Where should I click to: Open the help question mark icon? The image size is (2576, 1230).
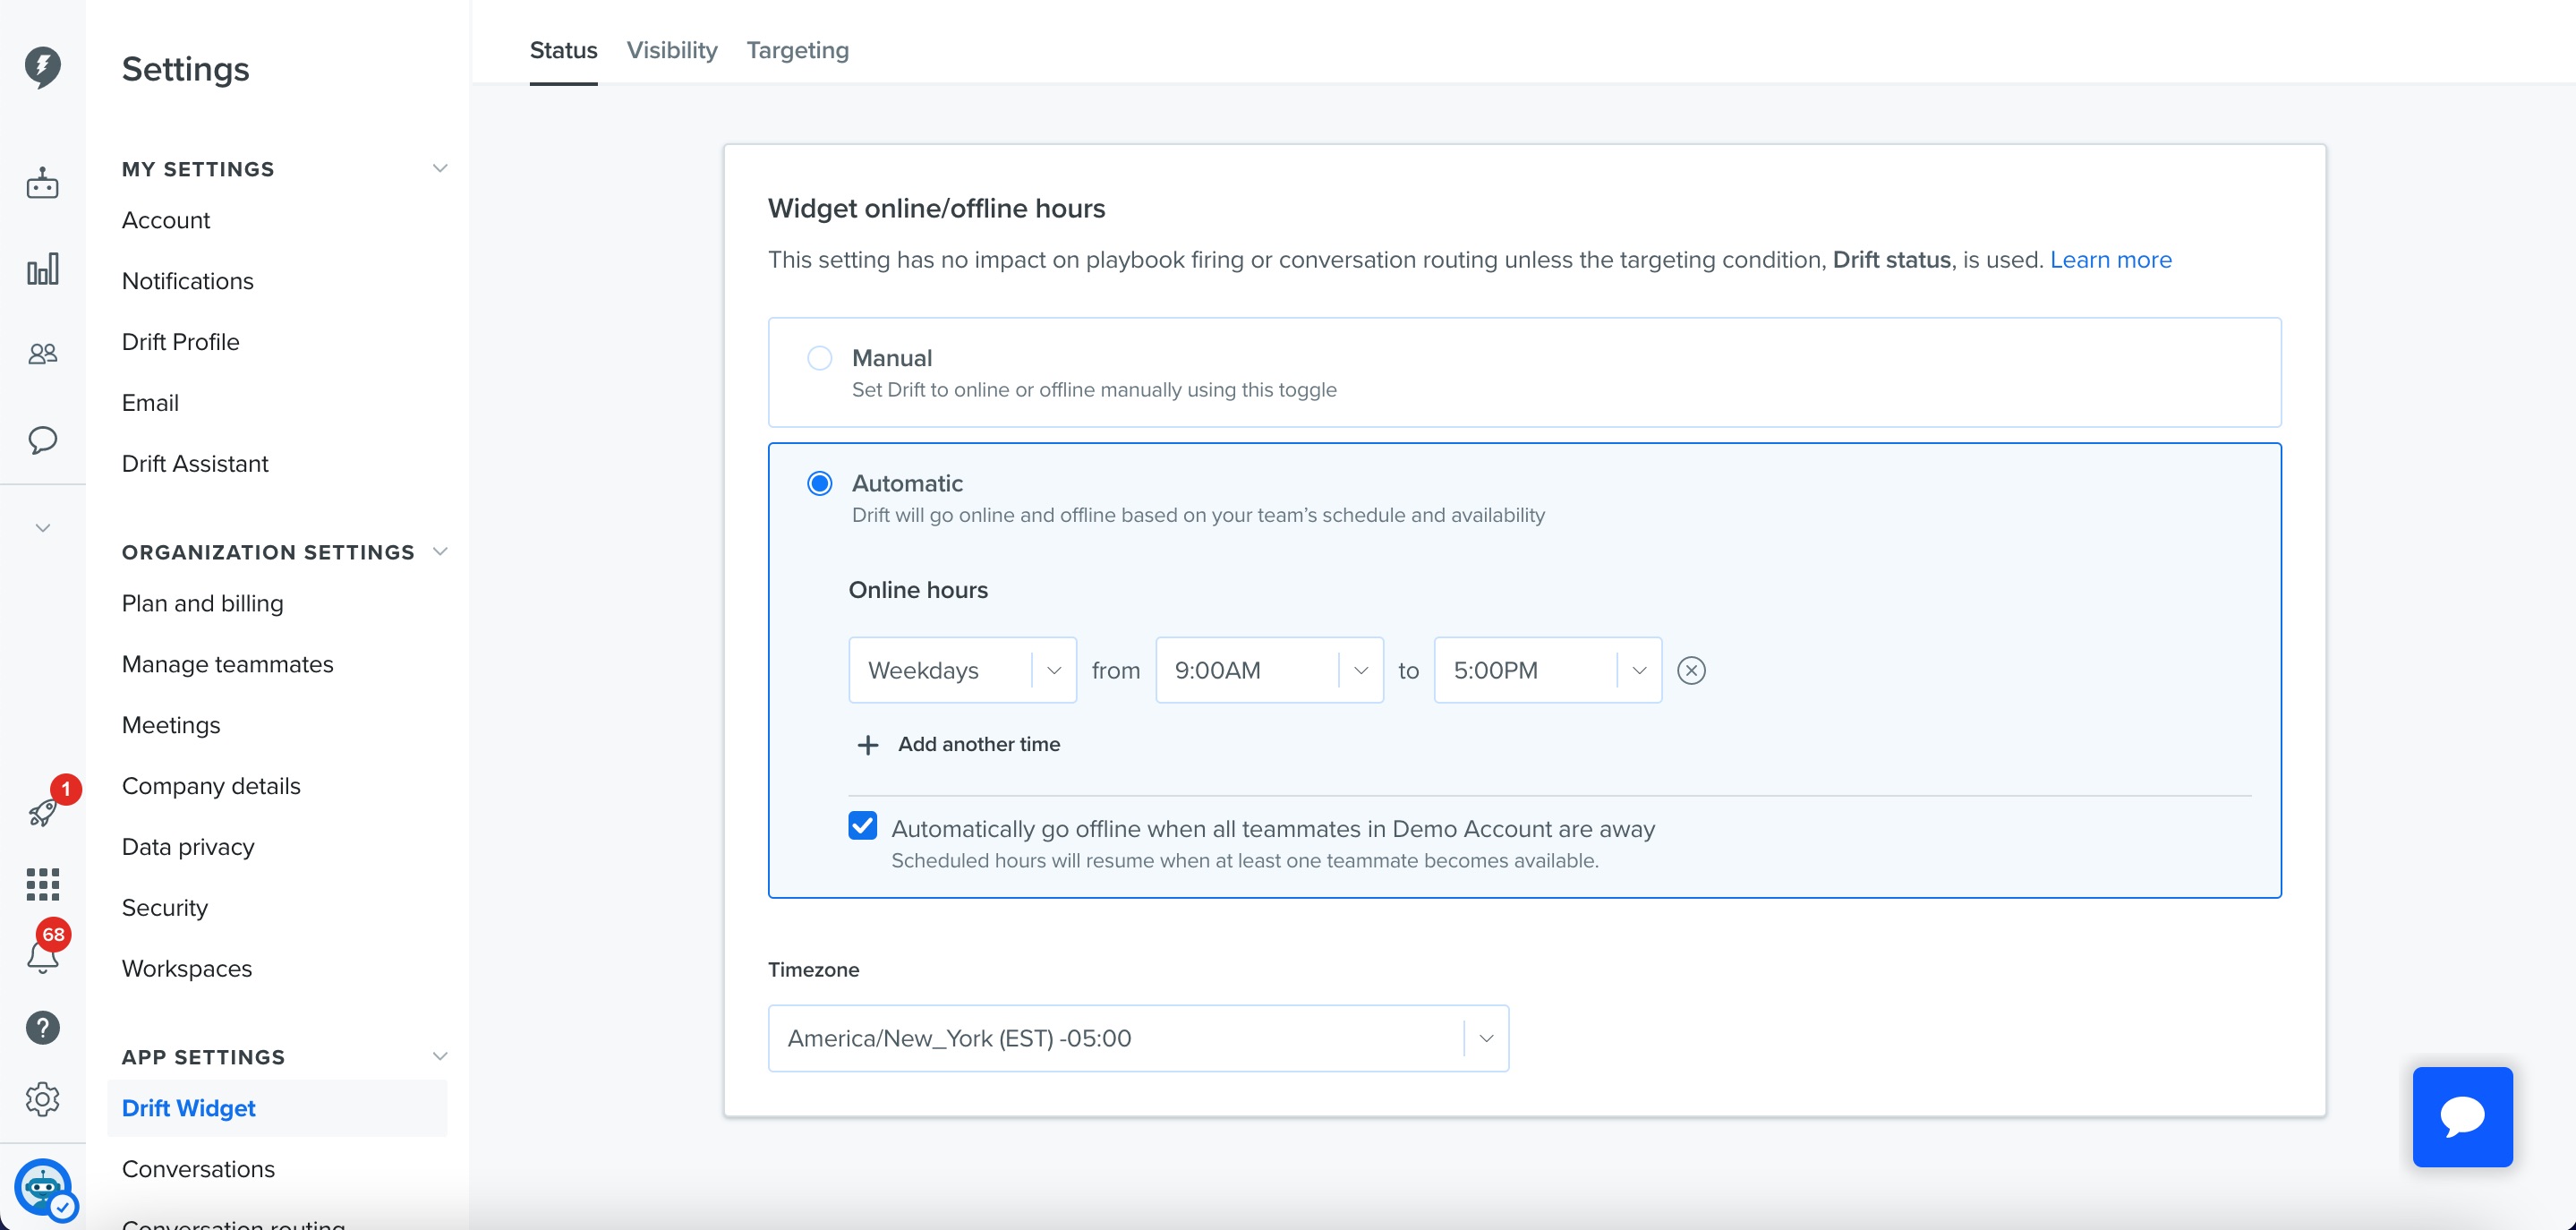(42, 1028)
